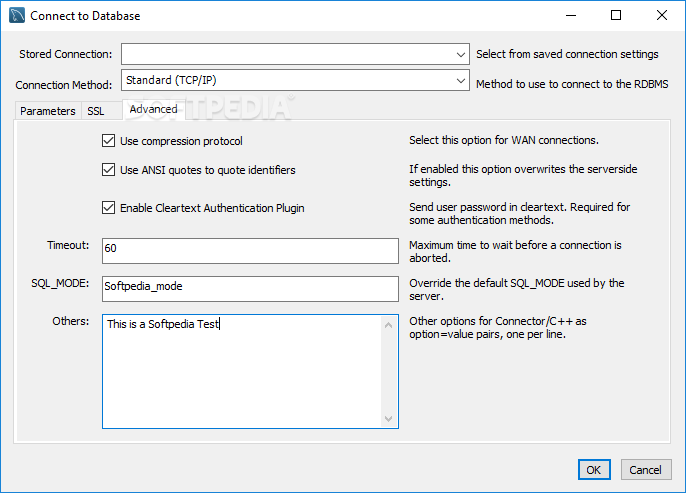686x493 pixels.
Task: Dismiss dialog with Cancel button
Action: [646, 470]
